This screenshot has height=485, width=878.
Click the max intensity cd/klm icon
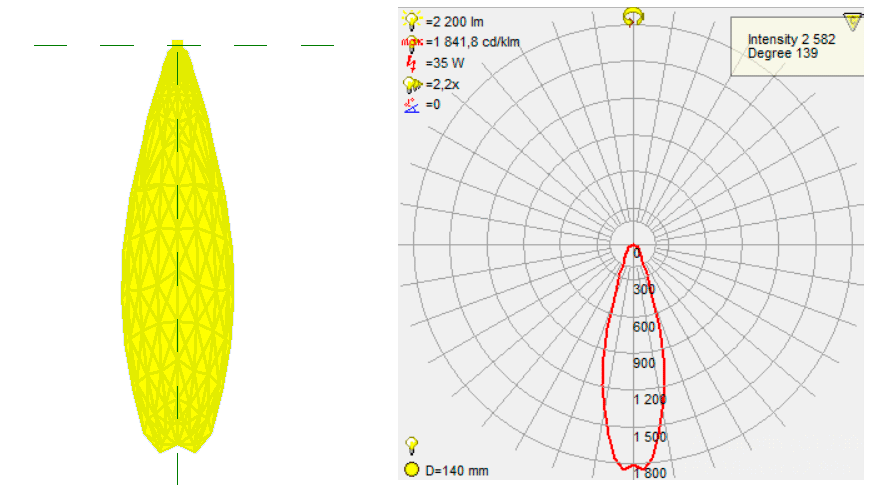coord(412,43)
